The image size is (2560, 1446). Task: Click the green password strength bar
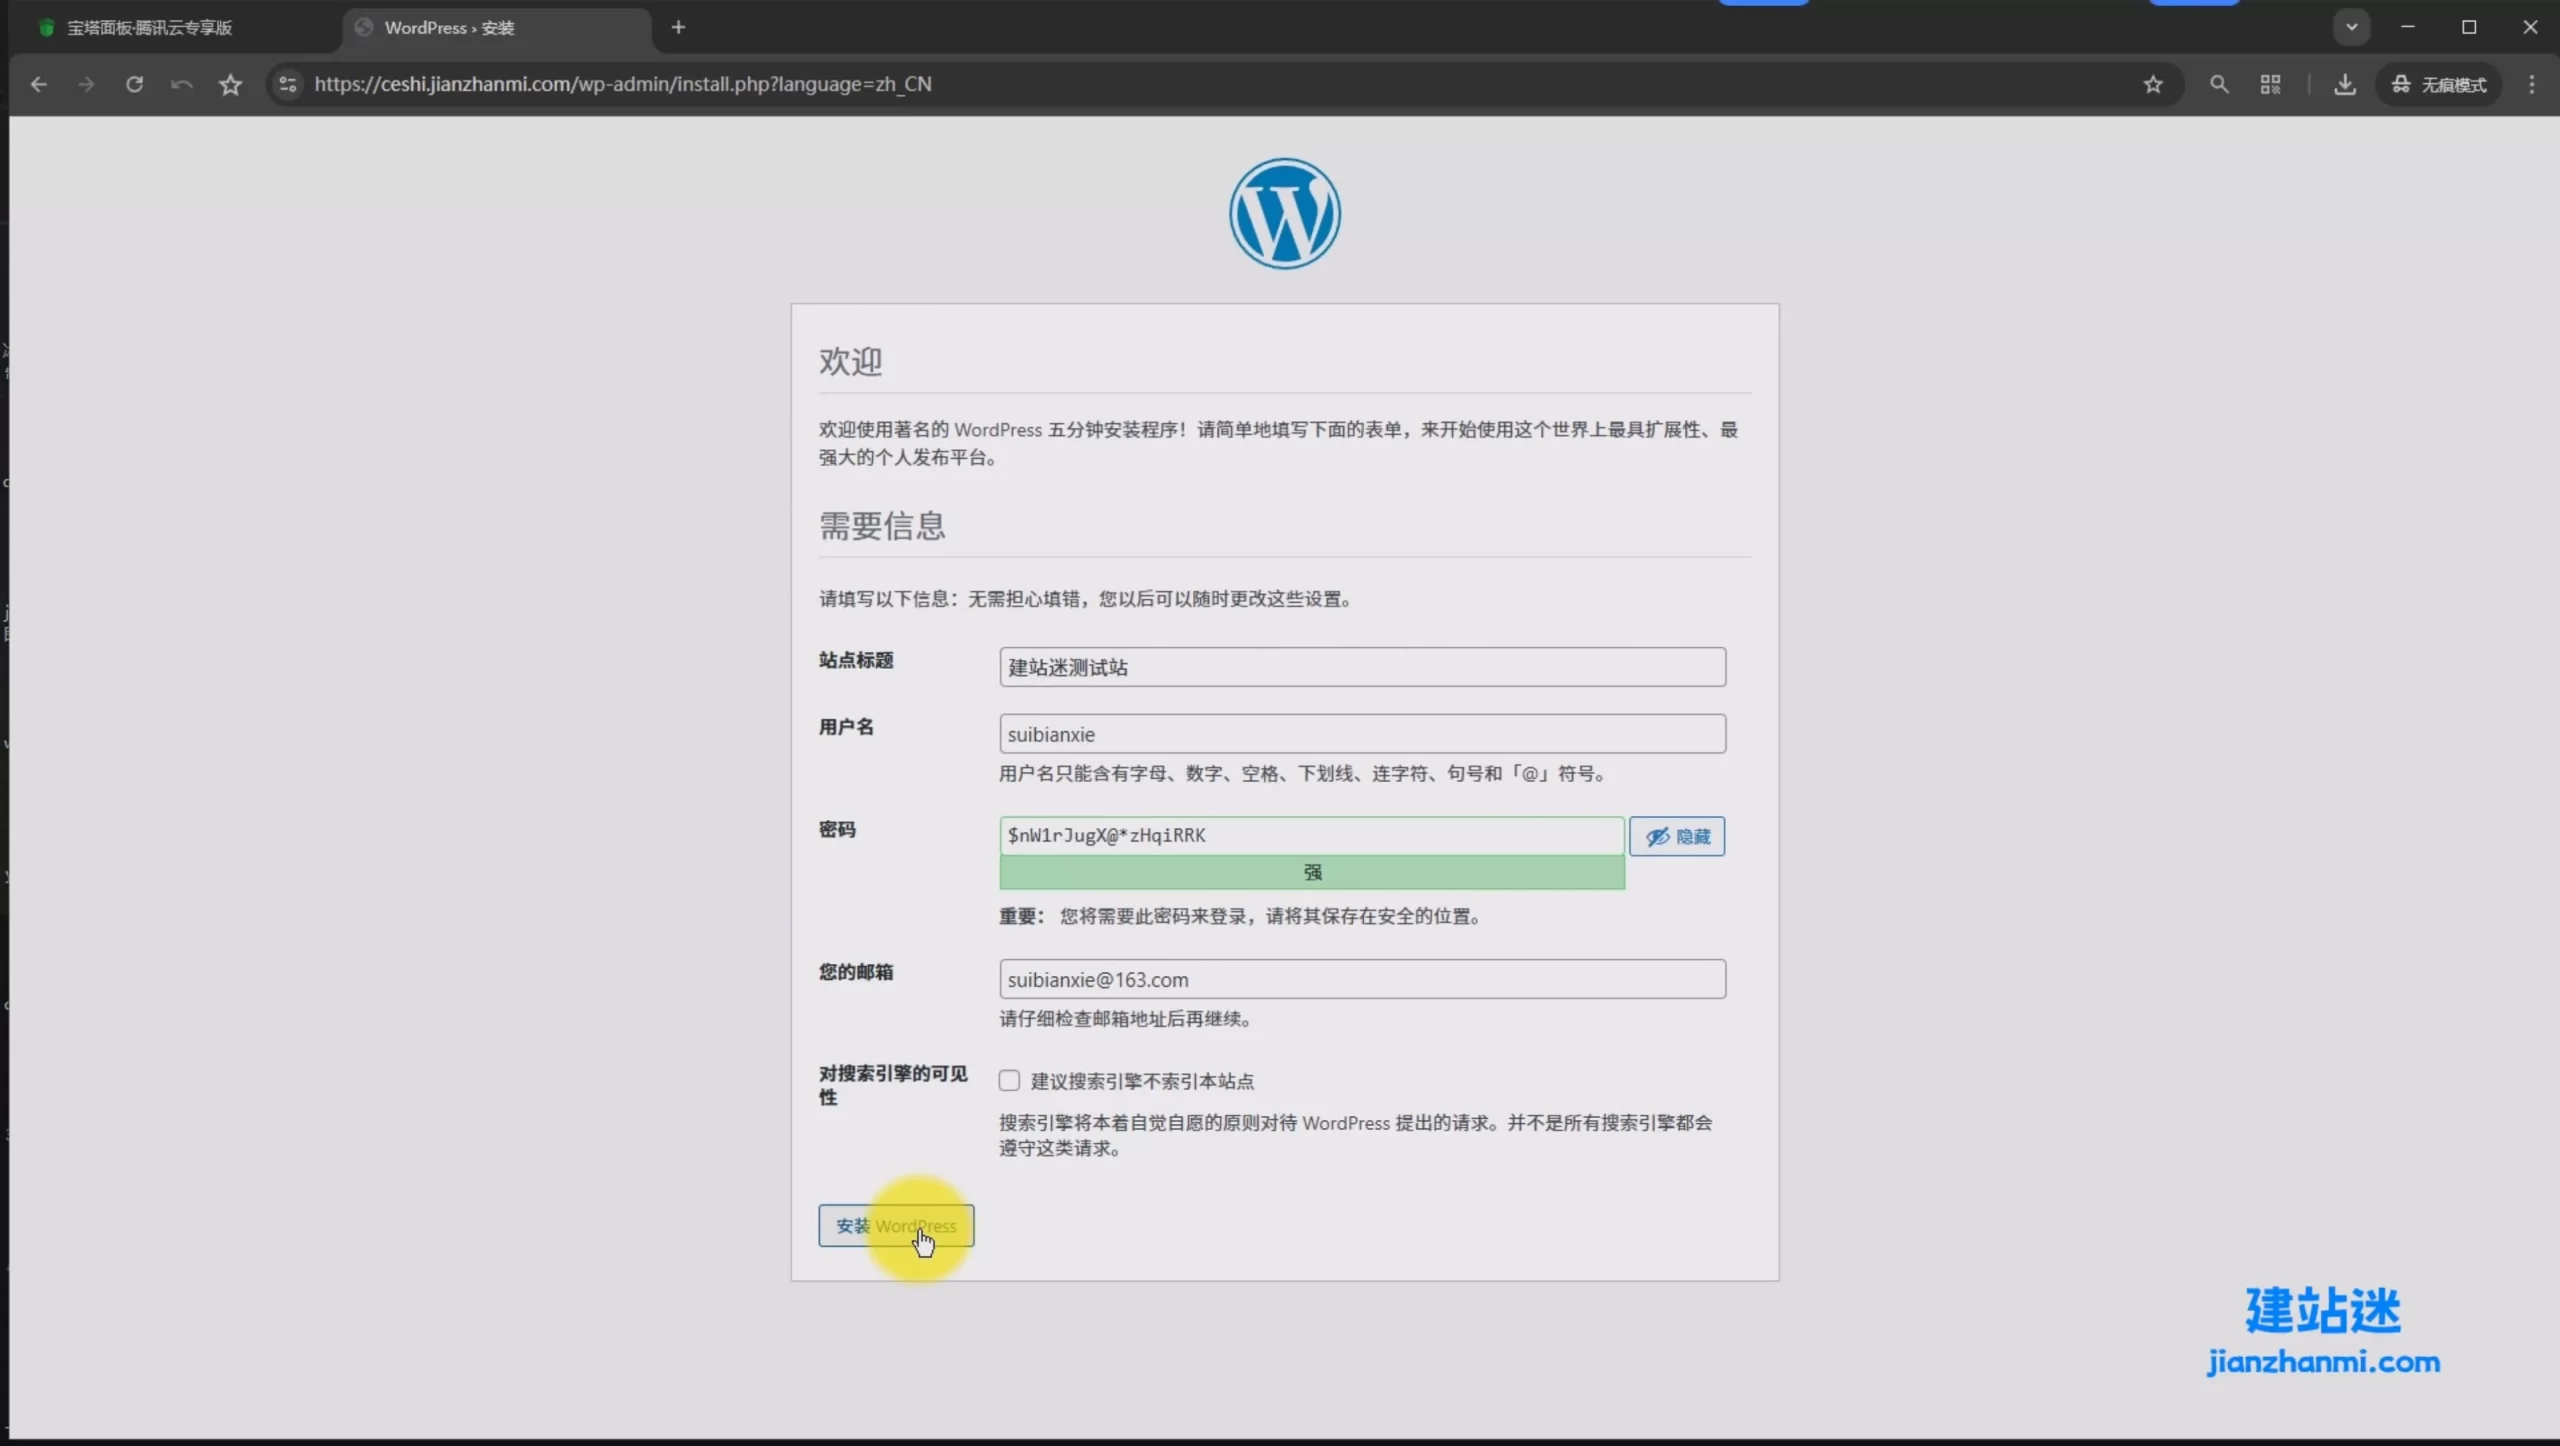[x=1311, y=873]
